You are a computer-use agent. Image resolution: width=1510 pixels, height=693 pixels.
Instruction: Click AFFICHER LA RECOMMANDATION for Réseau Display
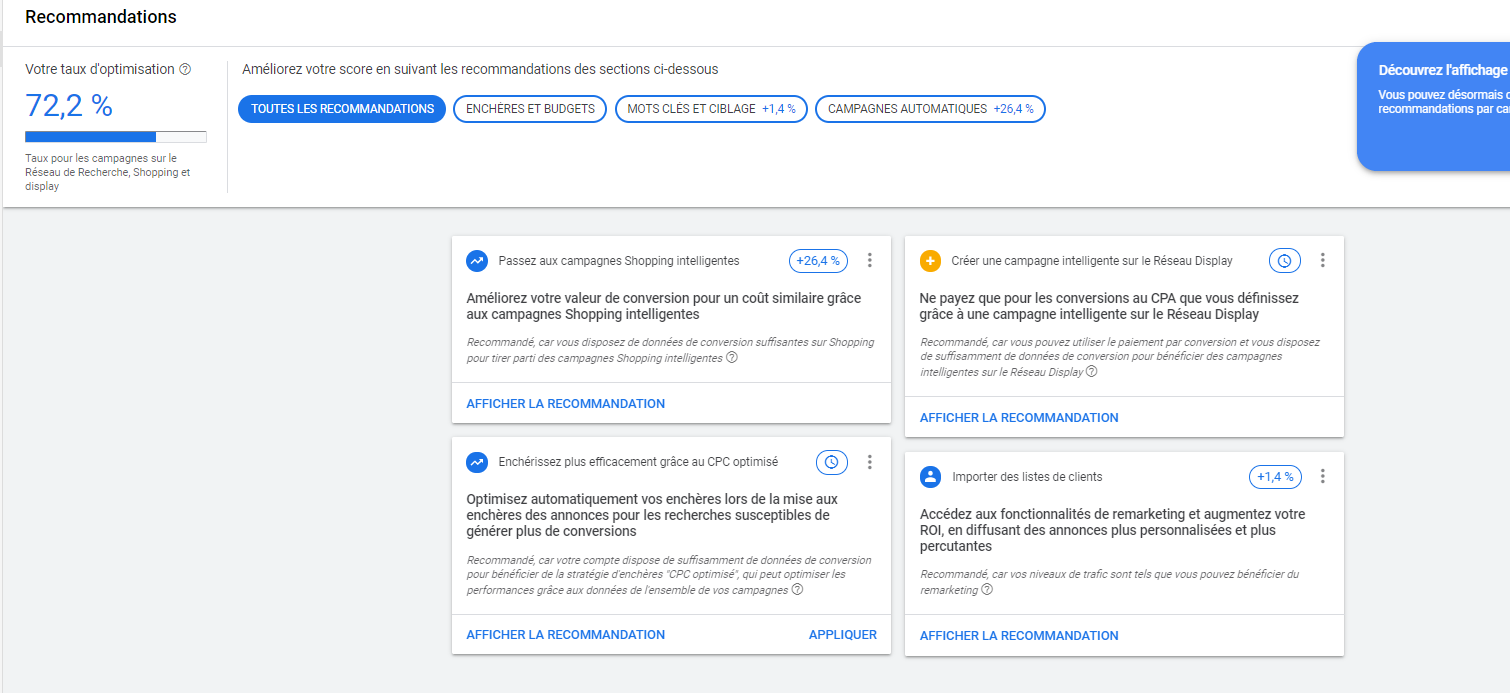point(1019,418)
